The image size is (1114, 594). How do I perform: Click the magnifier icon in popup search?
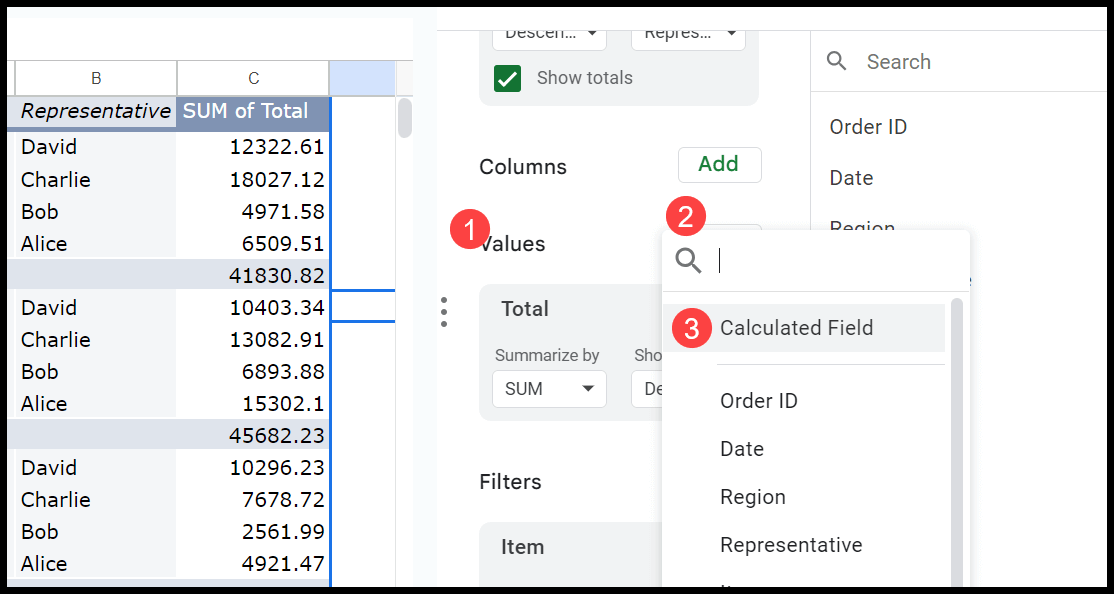(x=688, y=261)
